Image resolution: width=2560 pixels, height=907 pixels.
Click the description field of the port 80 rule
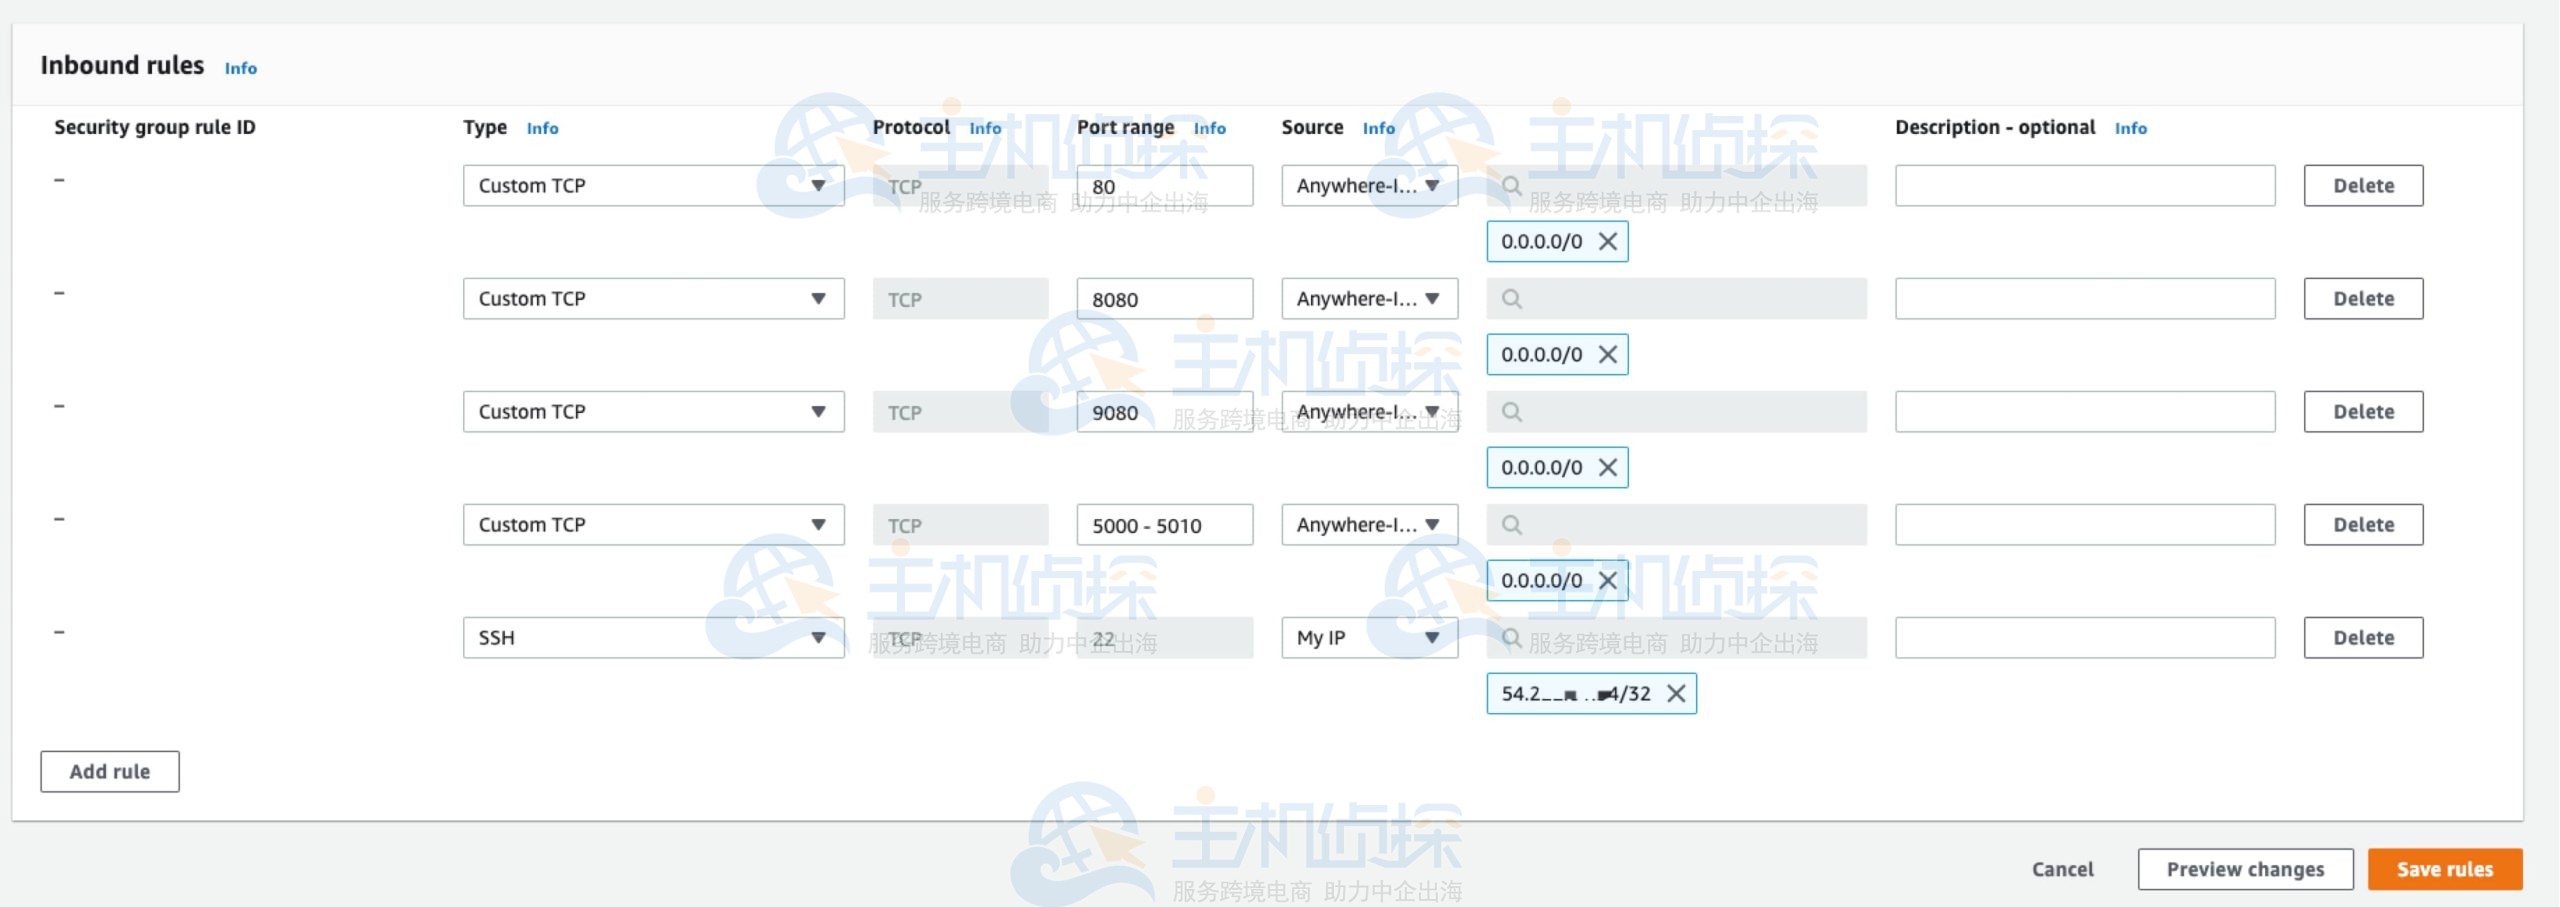tap(2084, 185)
